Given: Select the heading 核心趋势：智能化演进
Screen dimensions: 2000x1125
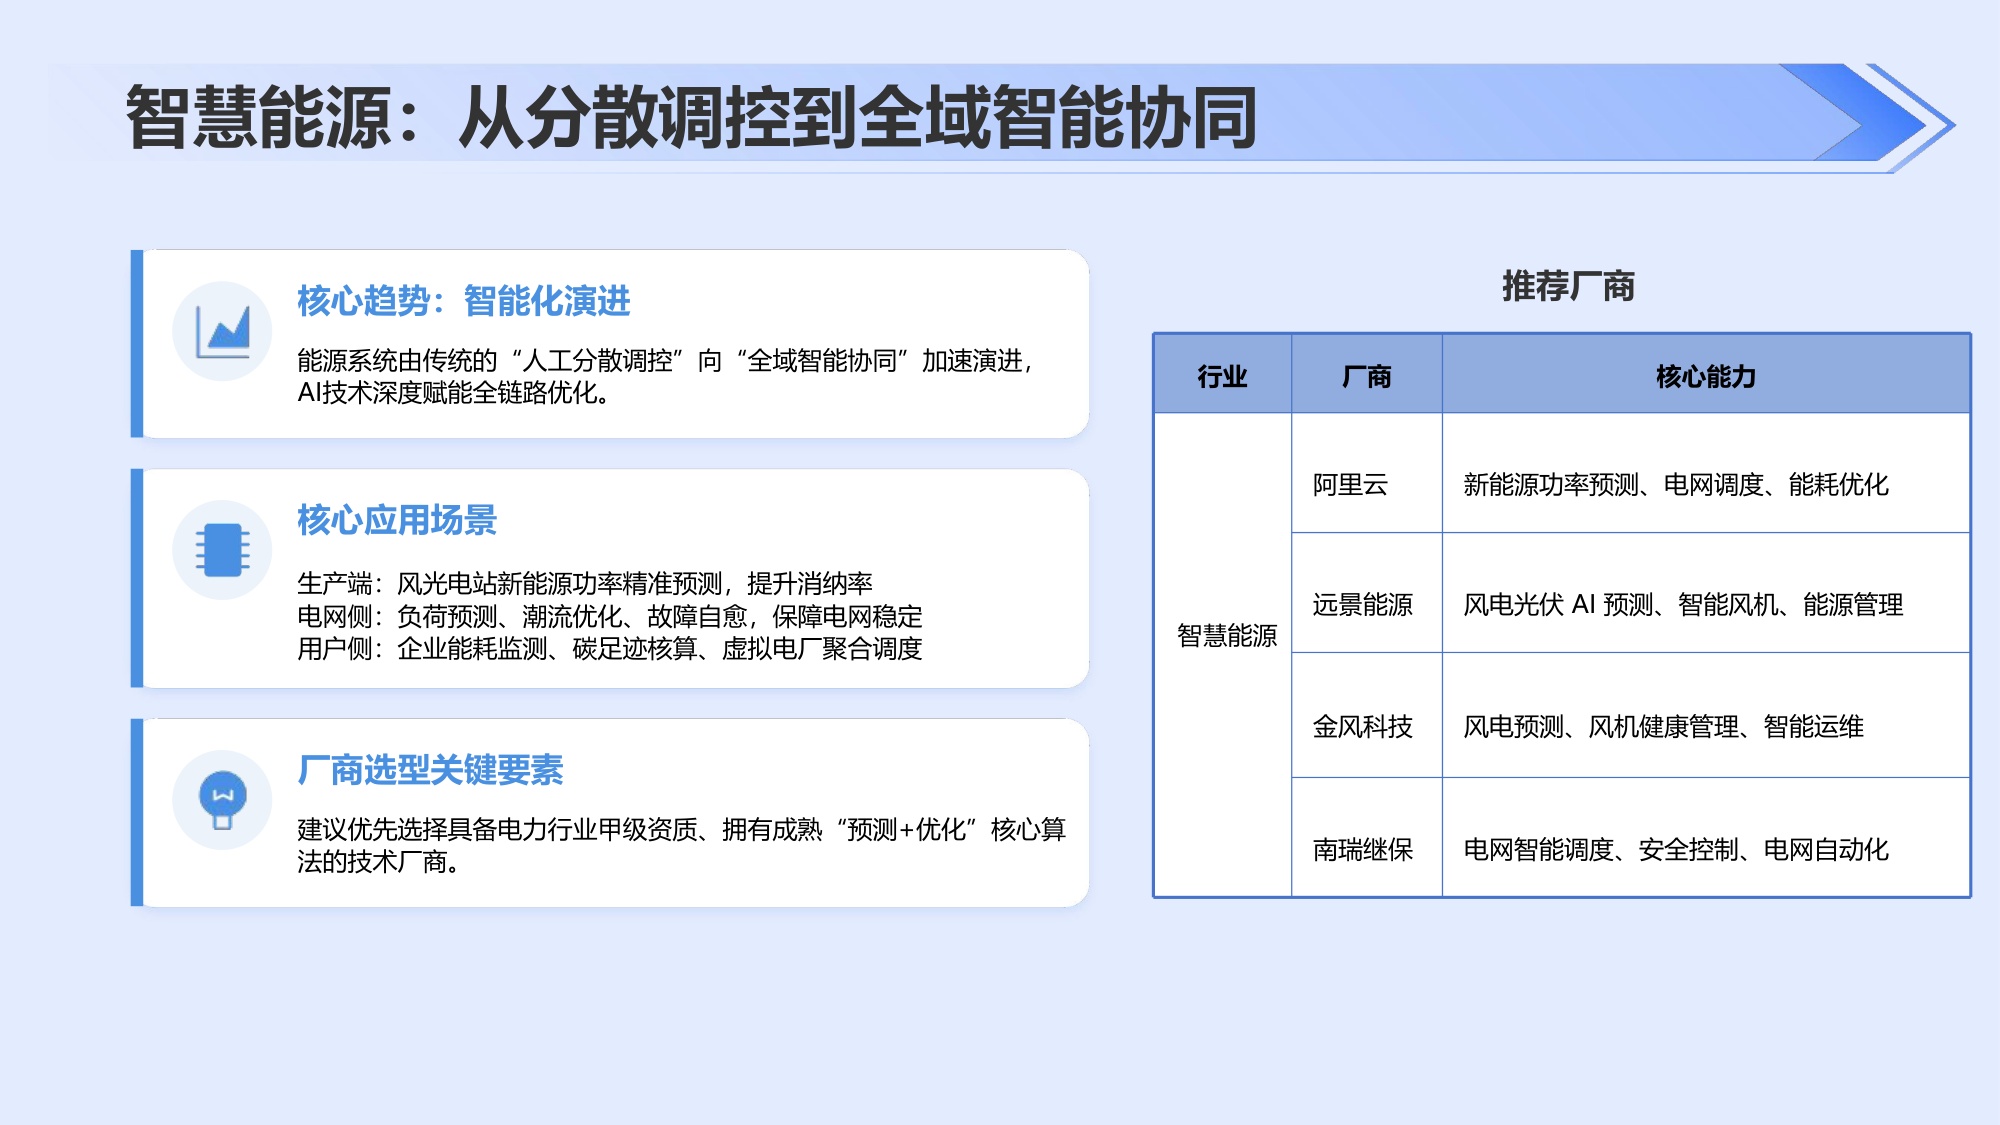Looking at the screenshot, I should coord(464,301).
